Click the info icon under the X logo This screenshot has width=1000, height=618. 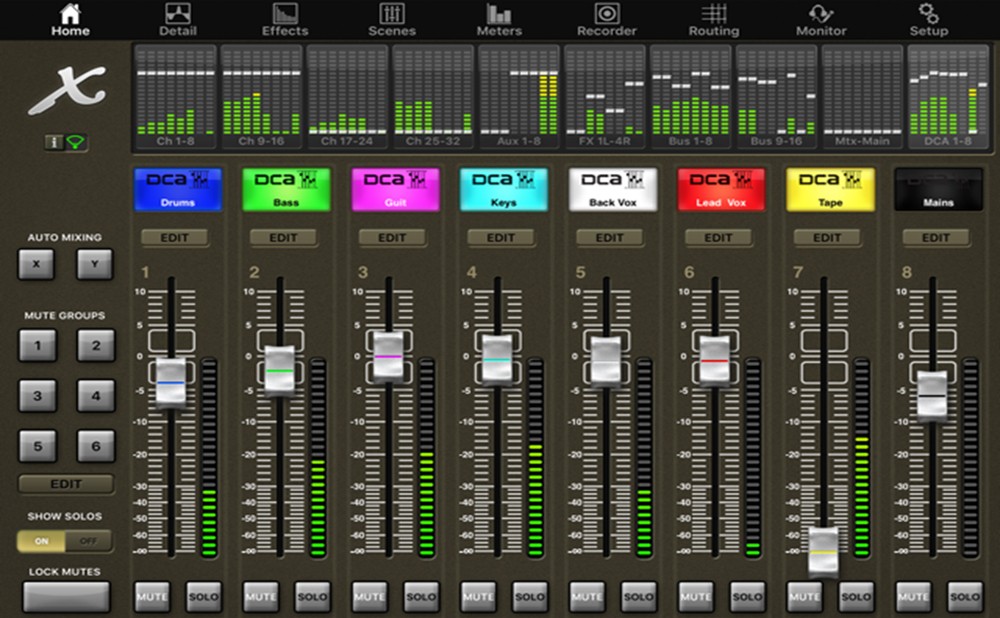[55, 142]
